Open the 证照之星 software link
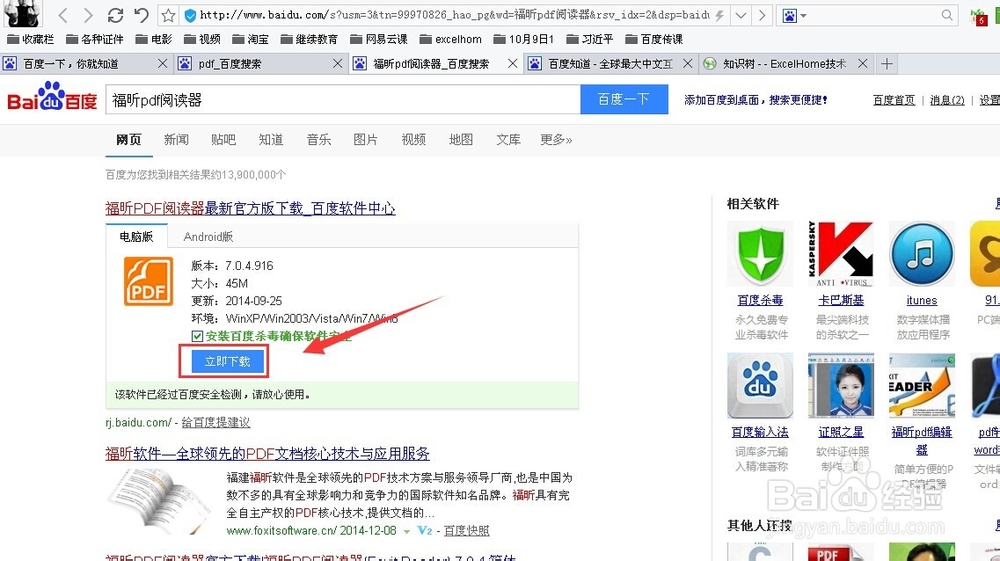The width and height of the screenshot is (1000, 561). (841, 432)
